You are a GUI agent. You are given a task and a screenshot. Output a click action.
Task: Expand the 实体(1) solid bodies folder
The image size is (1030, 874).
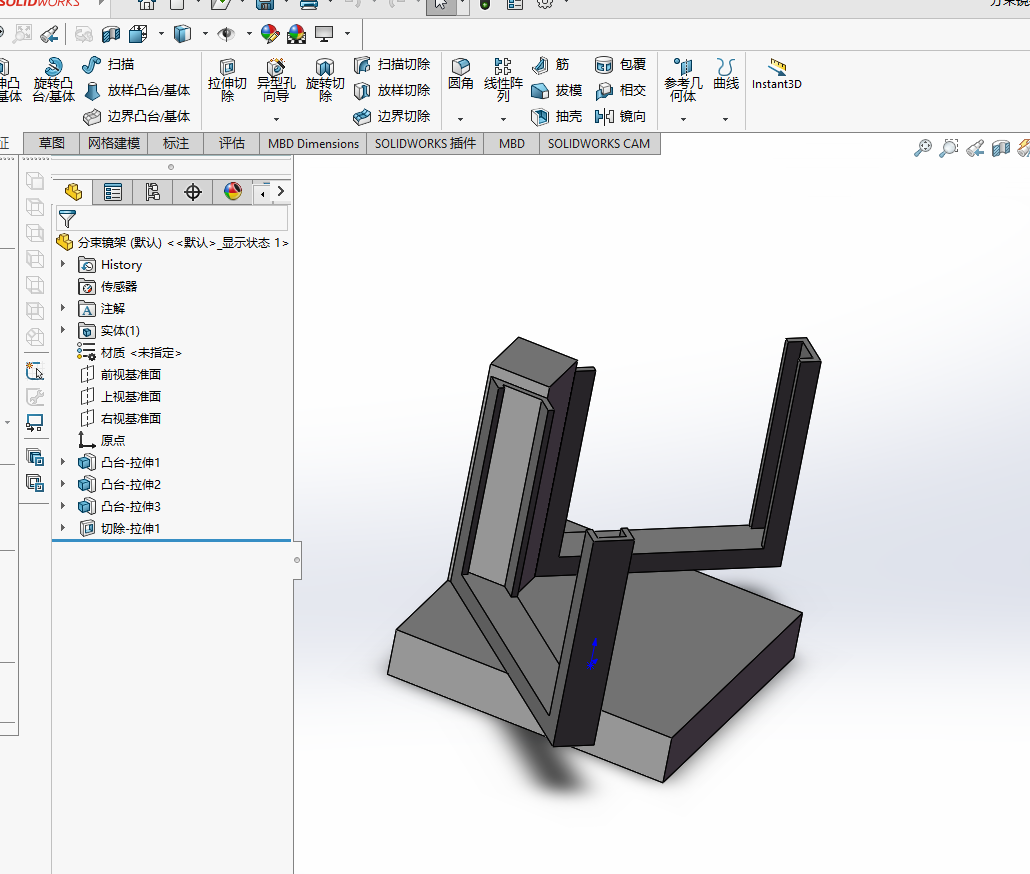click(63, 330)
